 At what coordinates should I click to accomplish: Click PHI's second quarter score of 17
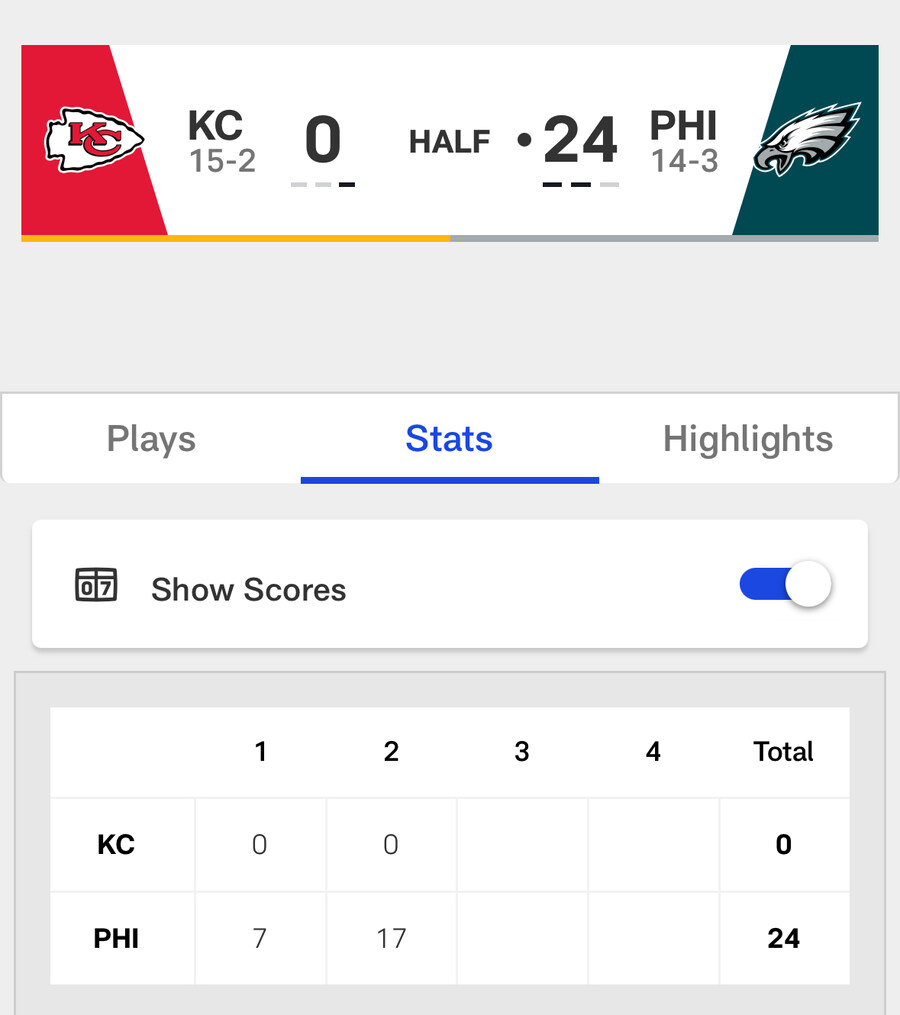[x=391, y=938]
